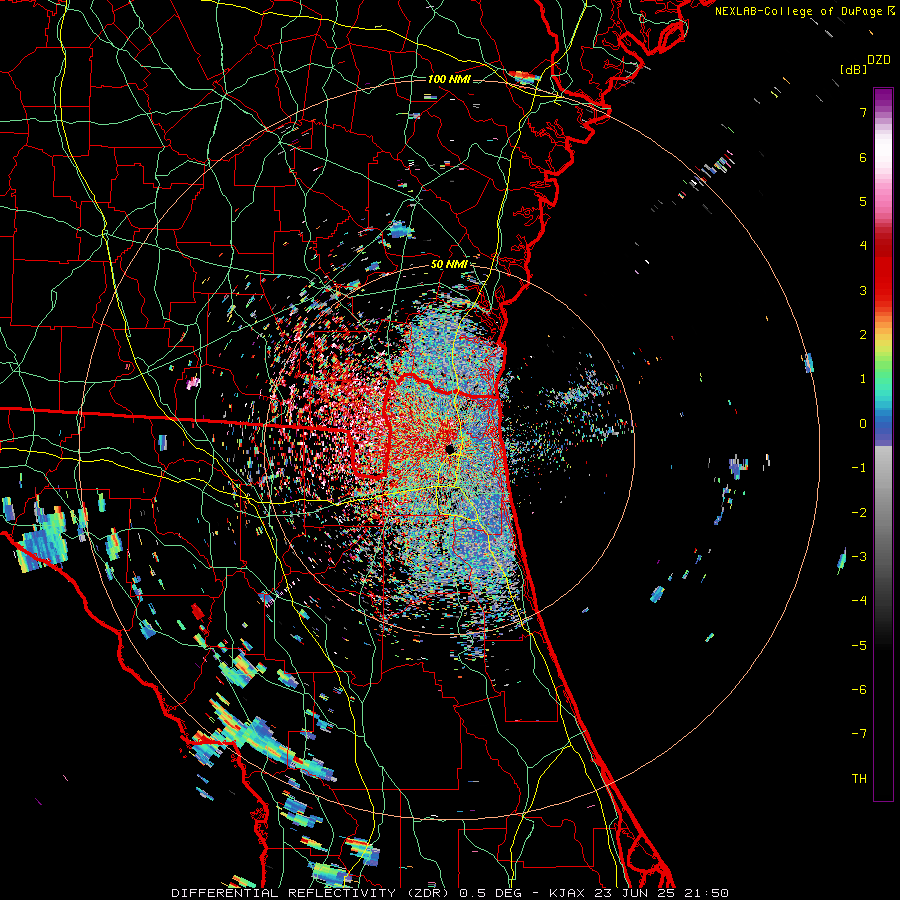Click the TH threshold label on the scale
The height and width of the screenshot is (900, 900).
pyautogui.click(x=859, y=779)
